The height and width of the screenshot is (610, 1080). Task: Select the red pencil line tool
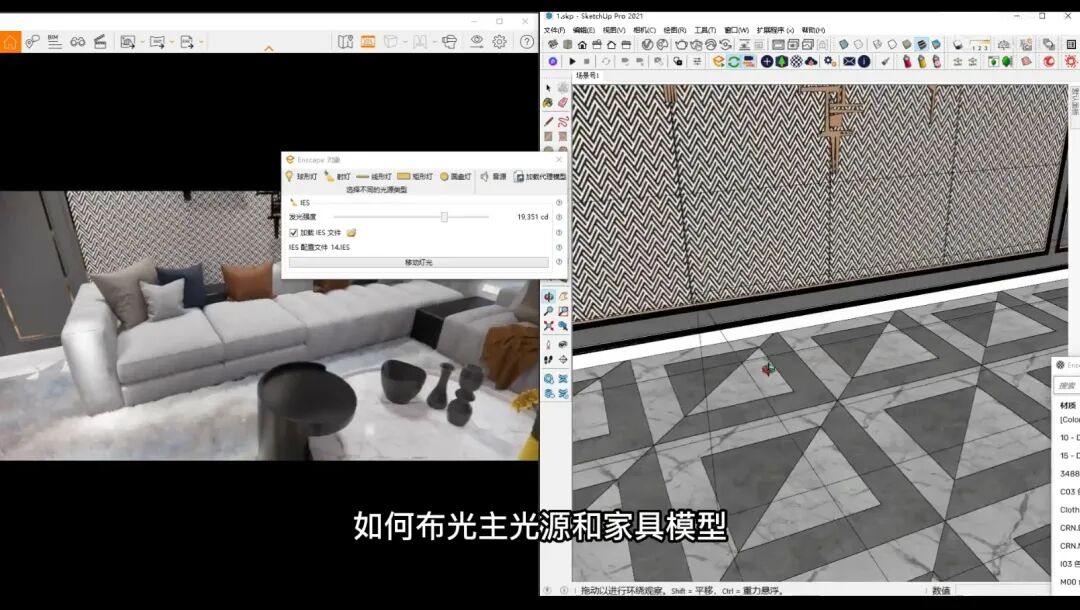[548, 122]
